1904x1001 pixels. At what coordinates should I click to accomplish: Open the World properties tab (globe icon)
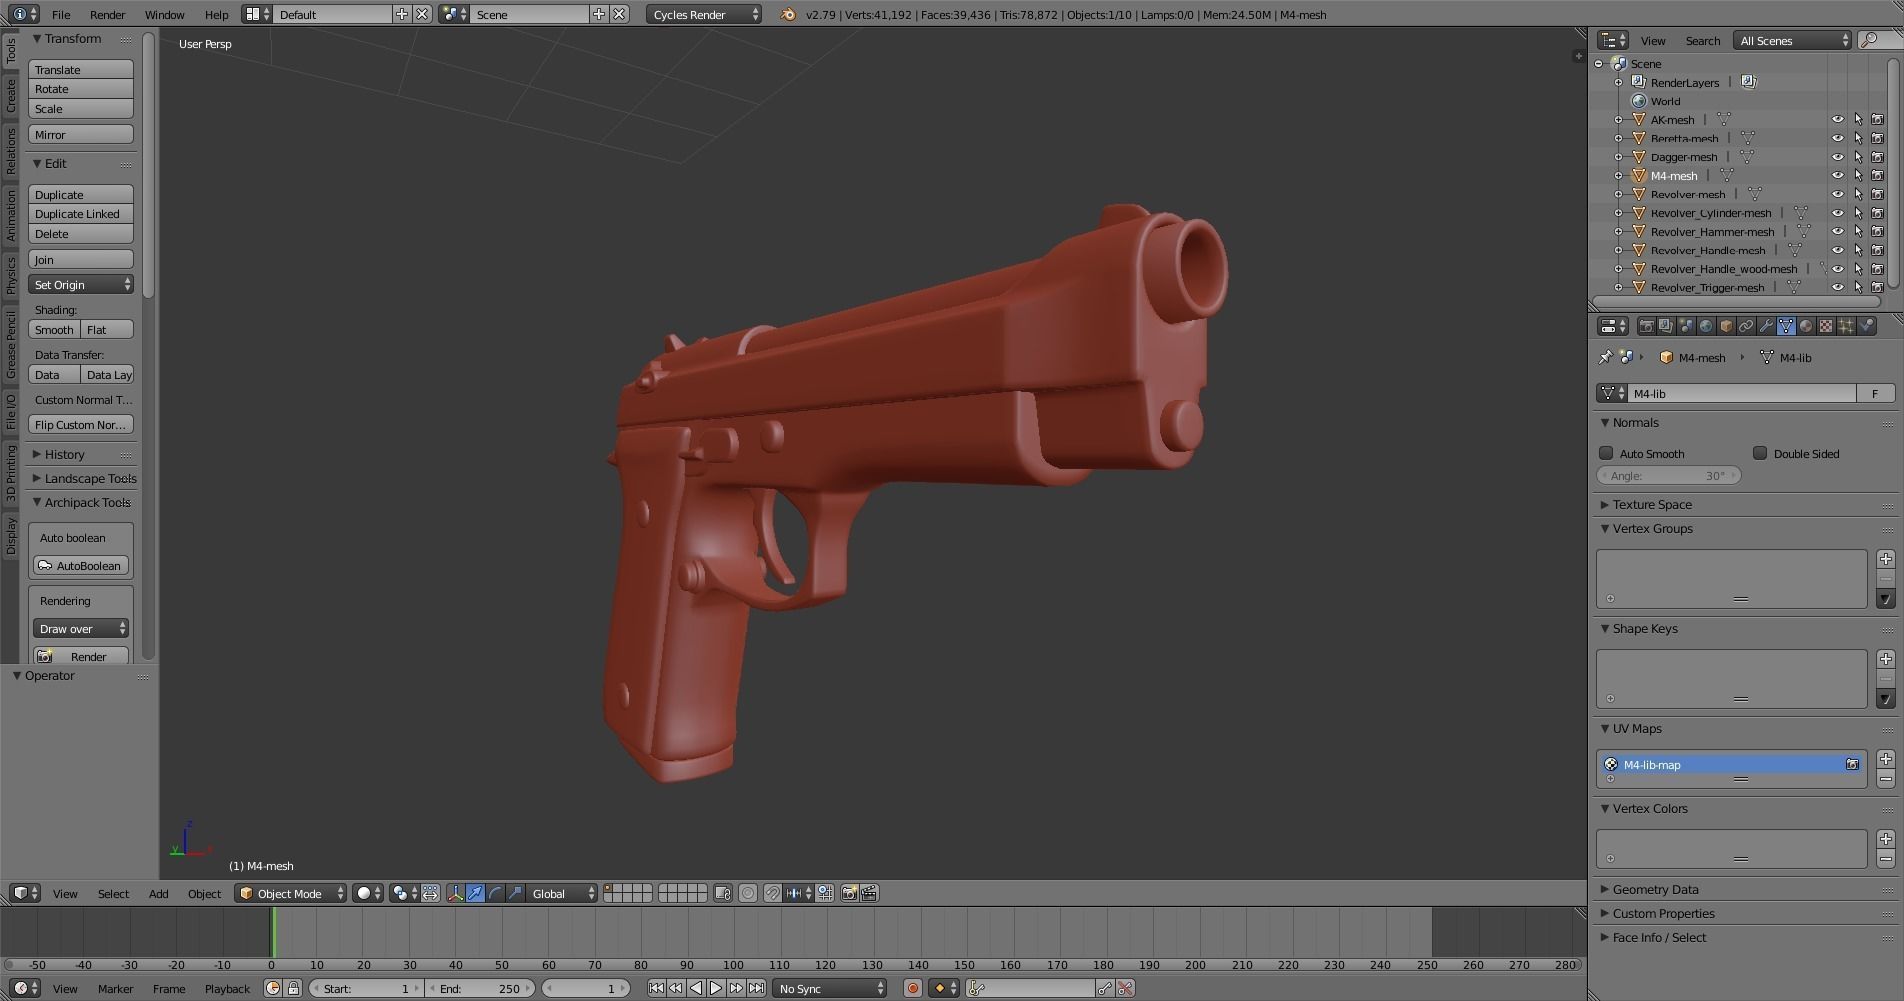[x=1706, y=326]
